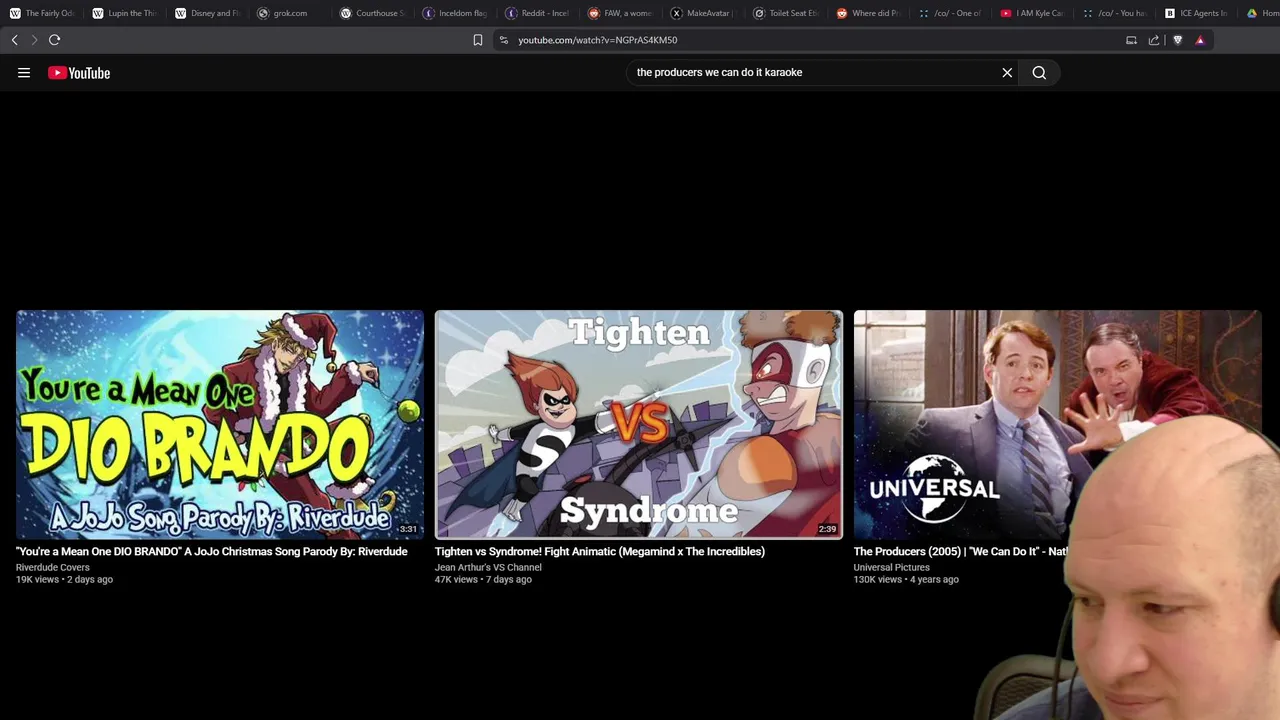Click the "47K views • 7 days ago" text
This screenshot has height=720, width=1280.
tap(483, 579)
